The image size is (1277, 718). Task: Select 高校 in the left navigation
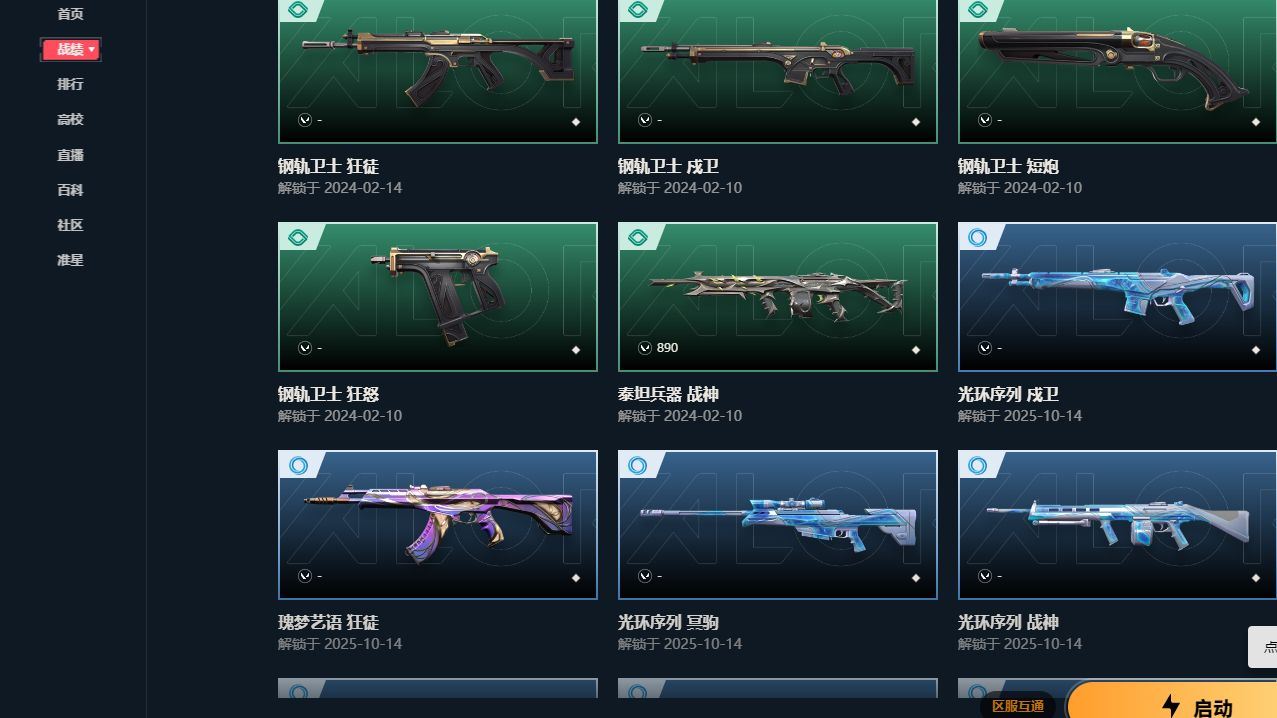(x=70, y=119)
